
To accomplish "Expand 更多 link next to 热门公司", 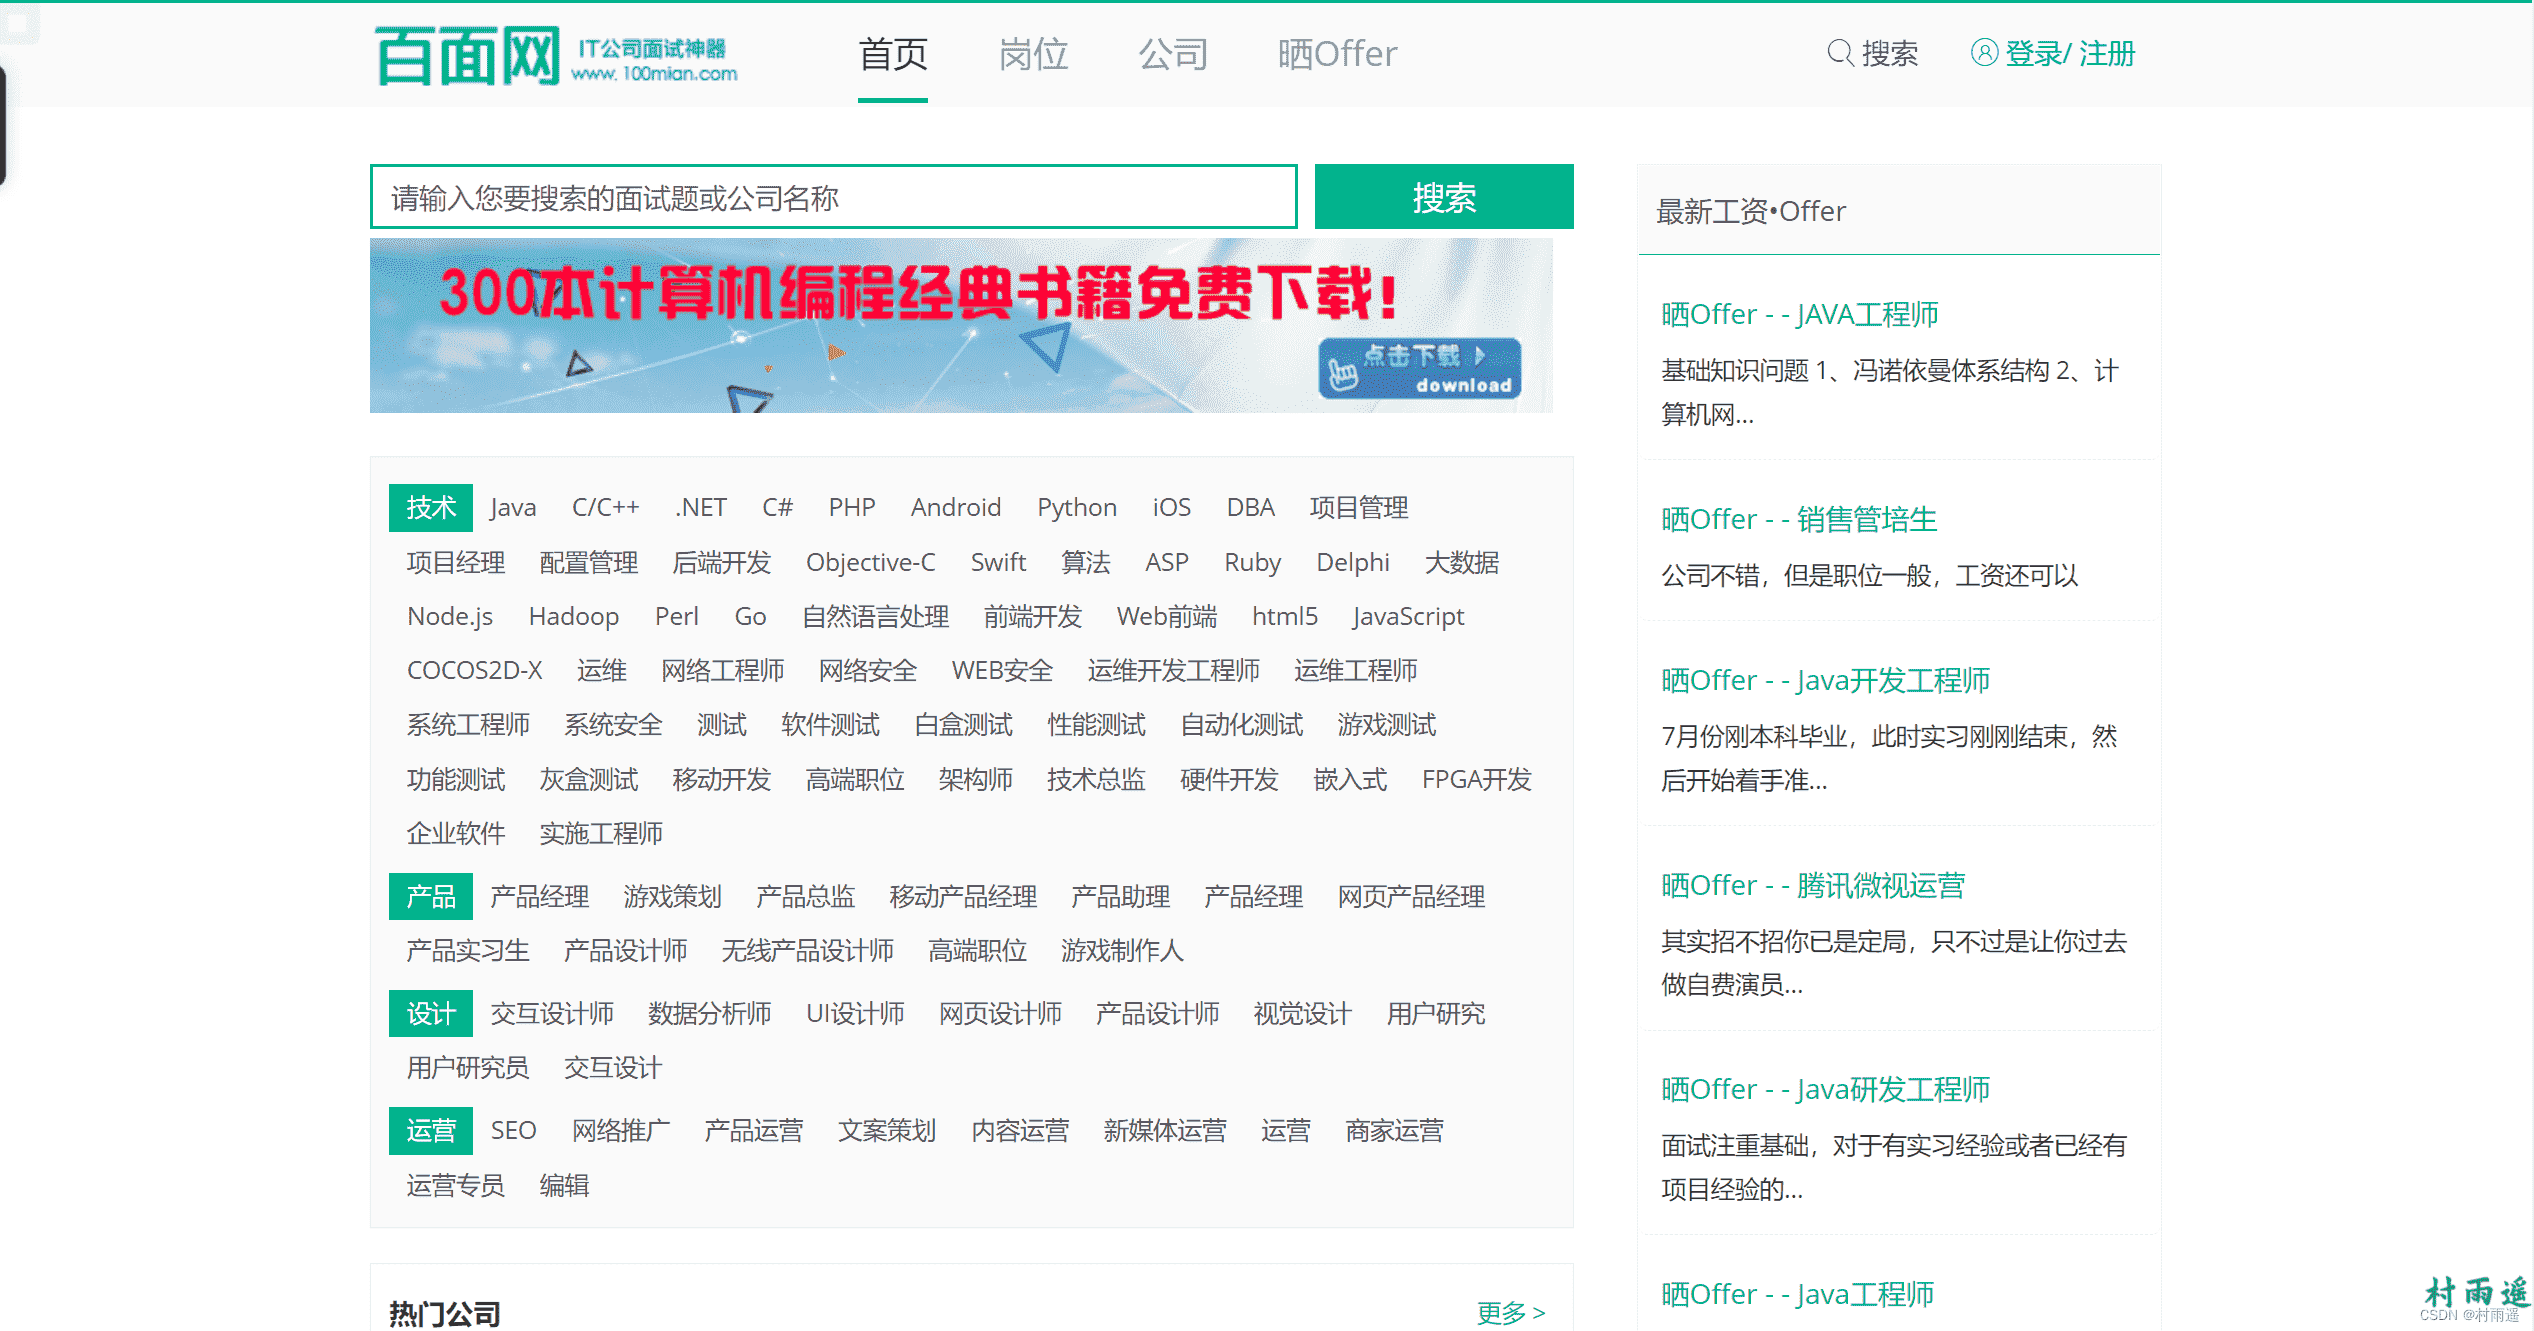I will tap(1510, 1312).
